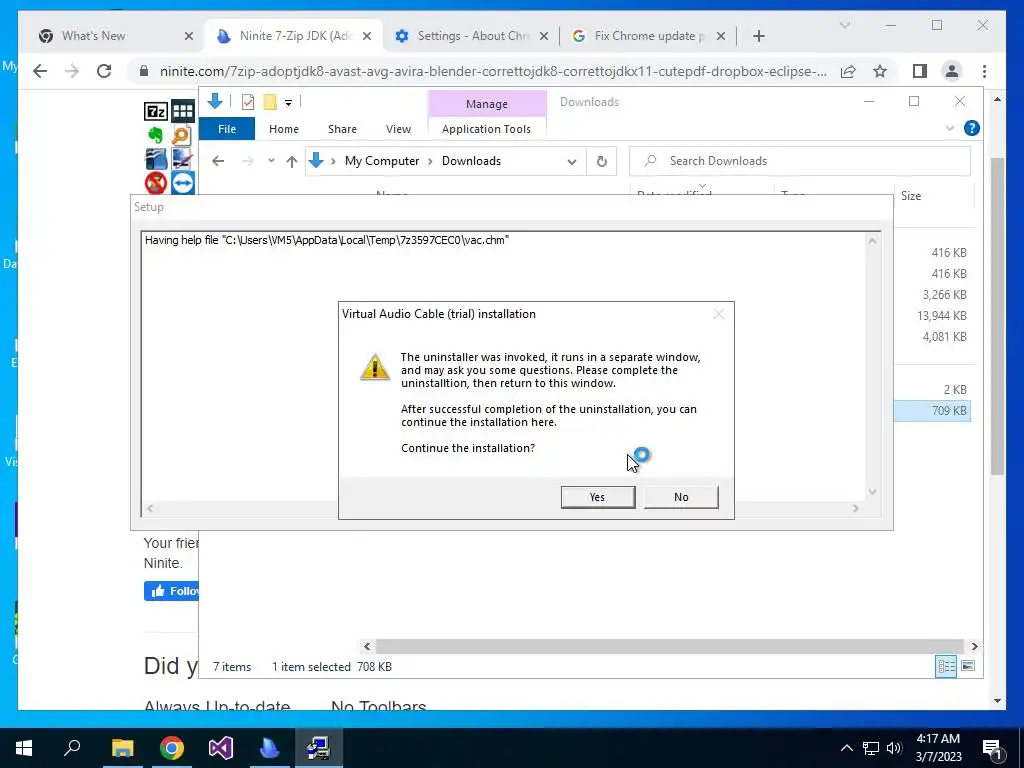Viewport: 1024px width, 768px height.
Task: Click the Explorer horizontal scrollbar
Action: pyautogui.click(x=670, y=647)
